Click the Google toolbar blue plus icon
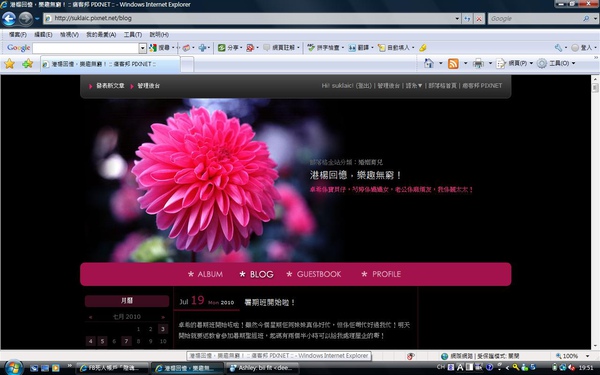The height and width of the screenshot is (375, 600). click(x=202, y=48)
